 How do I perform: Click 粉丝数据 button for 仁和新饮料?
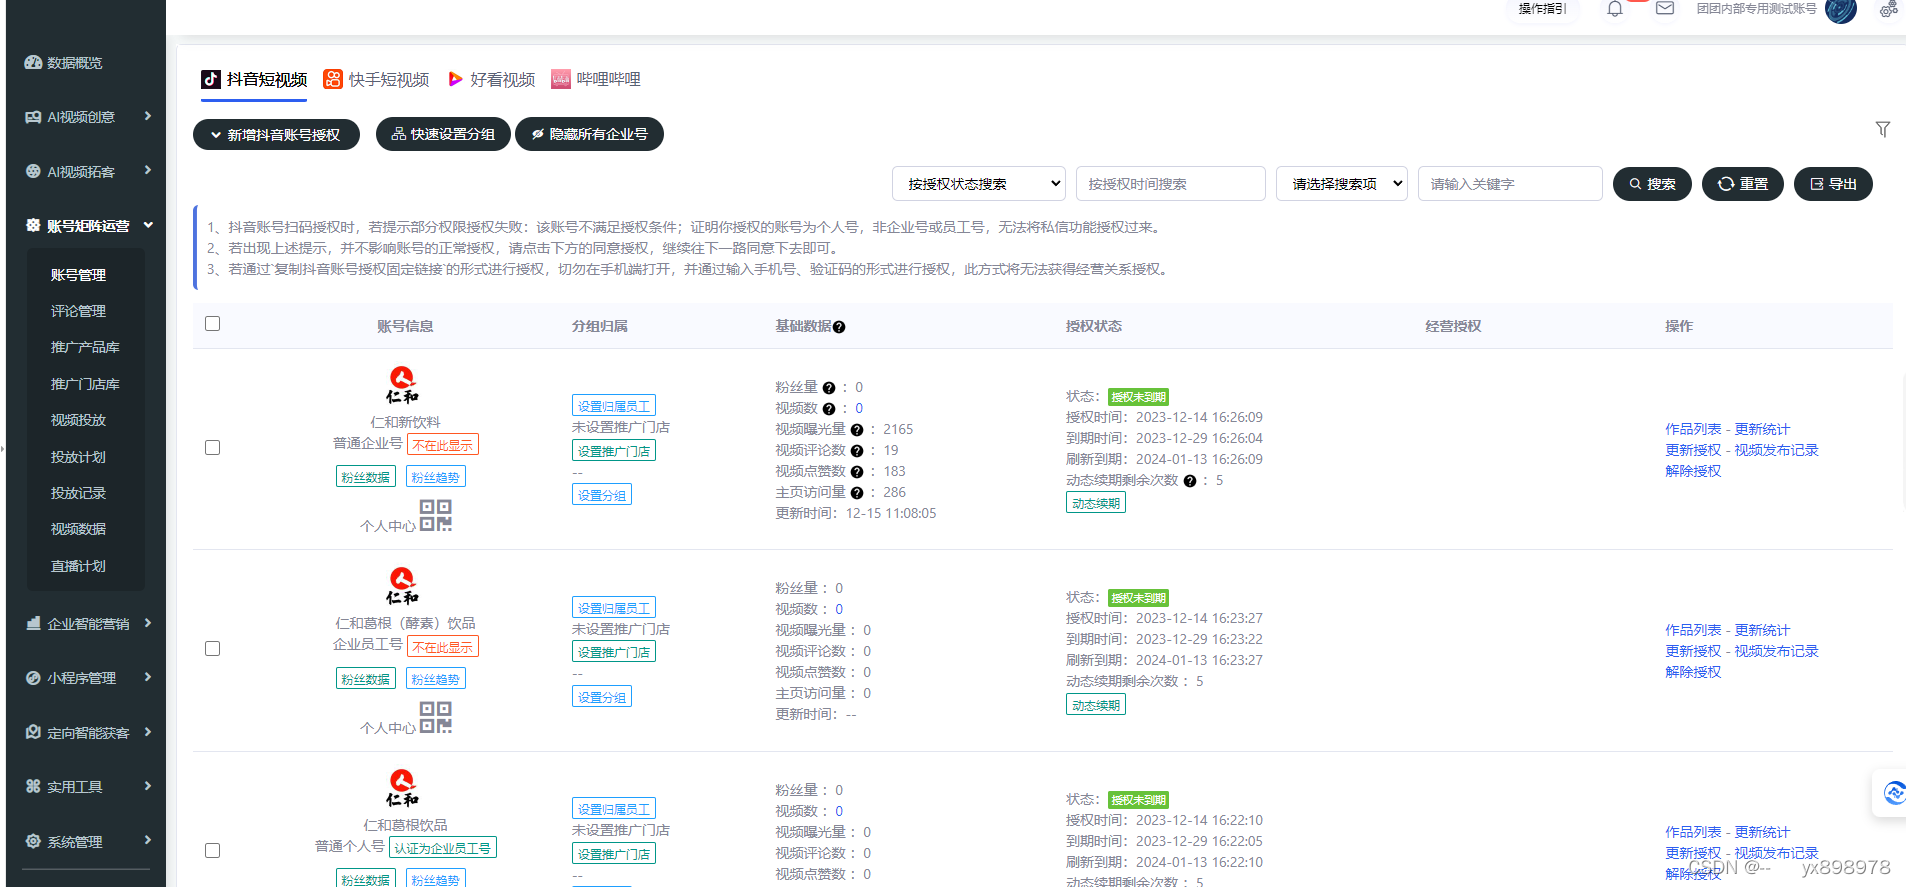[366, 477]
